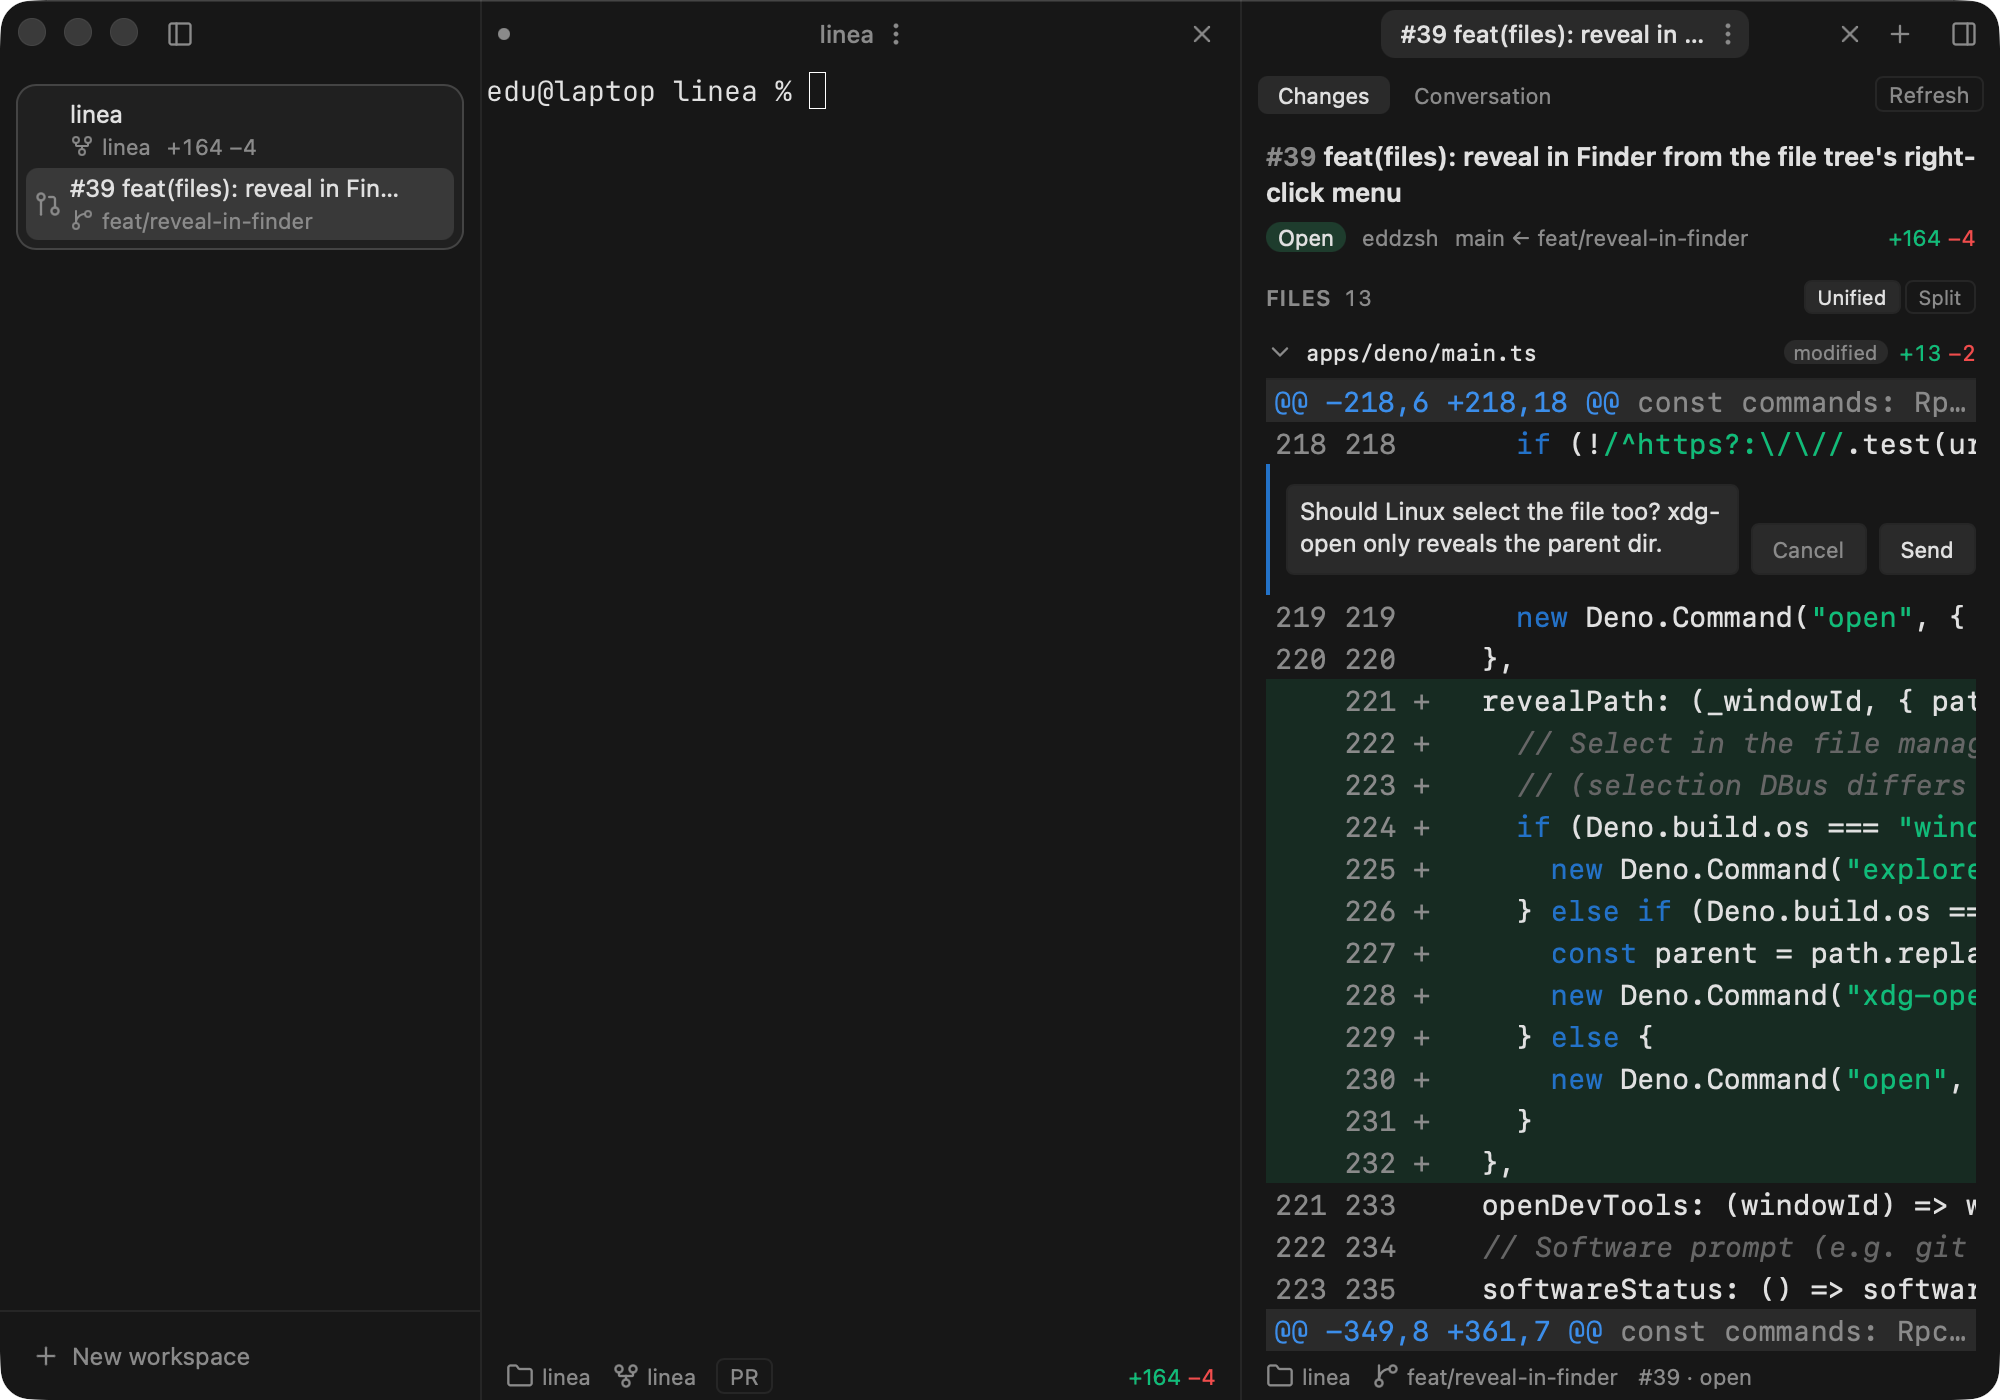
Task: Toggle the right side panel icon
Action: click(1964, 34)
